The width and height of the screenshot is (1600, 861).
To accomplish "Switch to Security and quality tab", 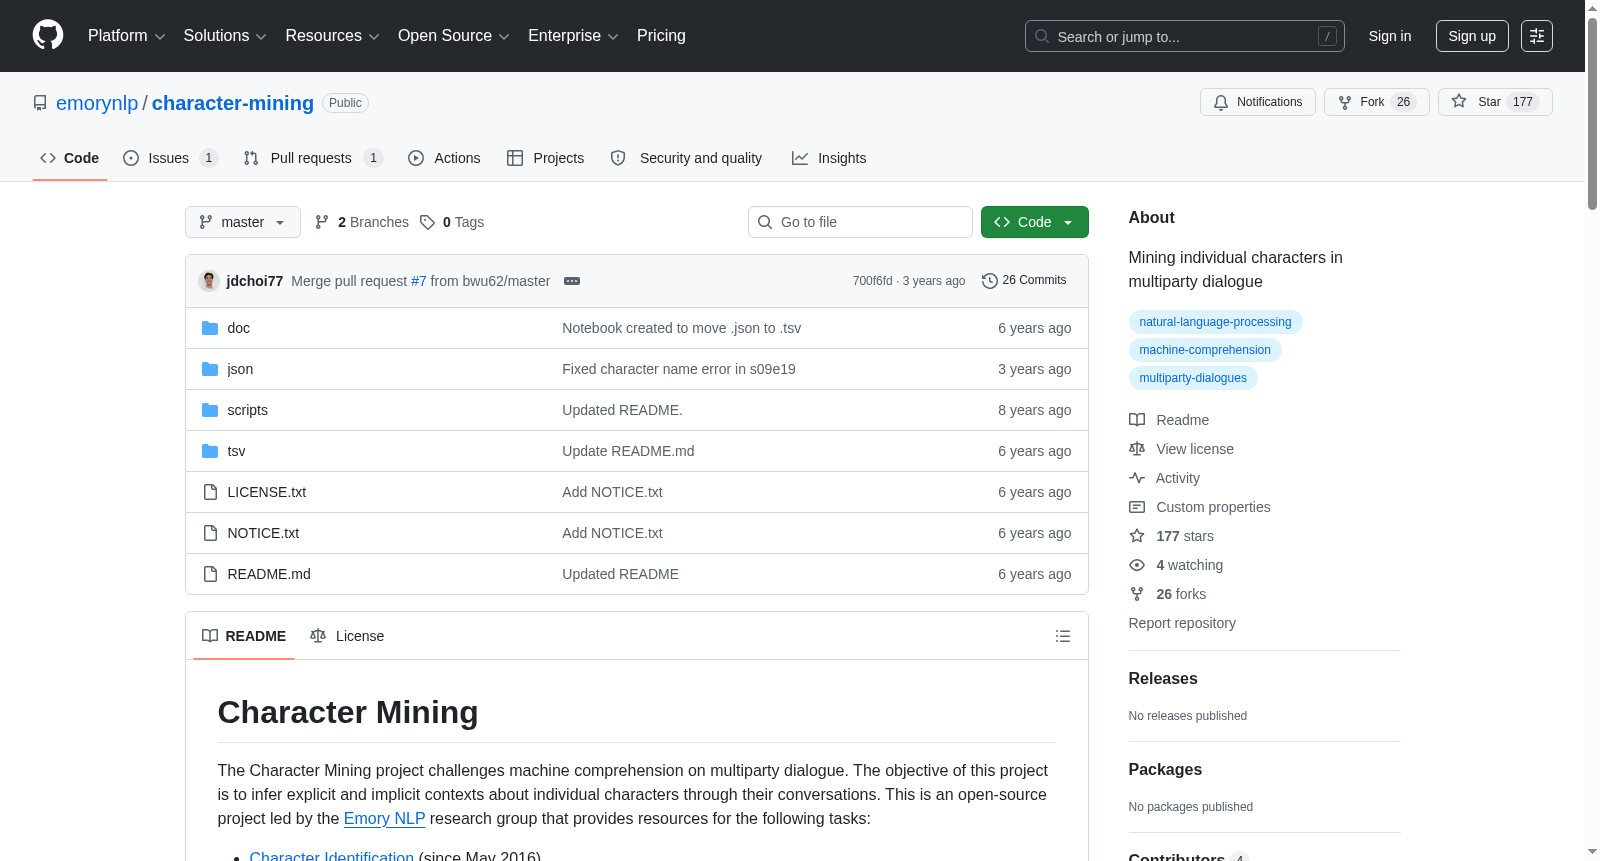I will click(686, 158).
